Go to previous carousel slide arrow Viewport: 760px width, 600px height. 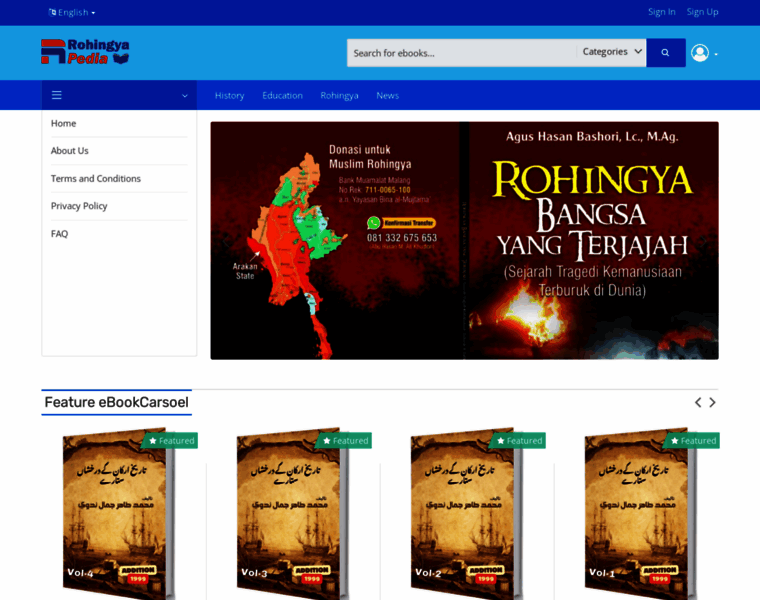point(698,402)
